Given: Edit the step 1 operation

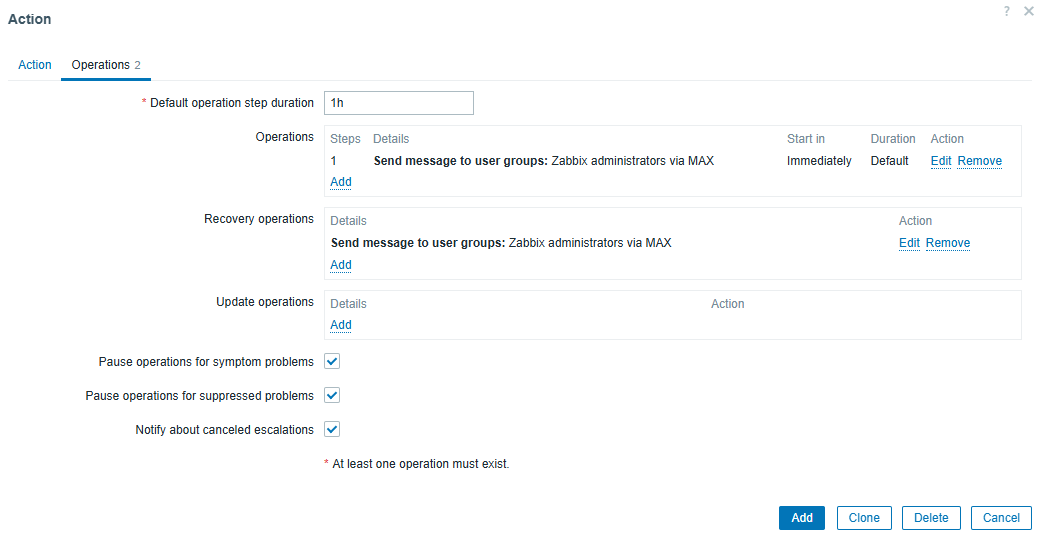Looking at the screenshot, I should click(x=941, y=161).
